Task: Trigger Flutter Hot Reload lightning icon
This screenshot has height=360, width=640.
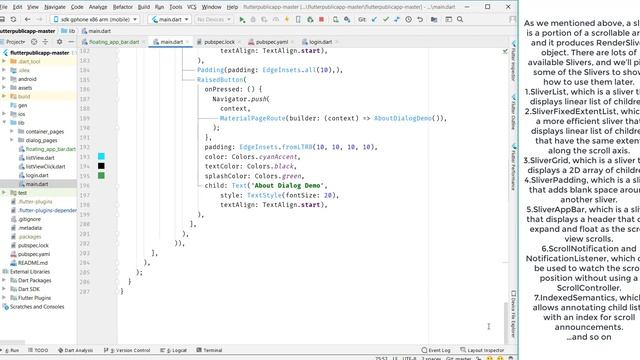Action: pyautogui.click(x=287, y=20)
